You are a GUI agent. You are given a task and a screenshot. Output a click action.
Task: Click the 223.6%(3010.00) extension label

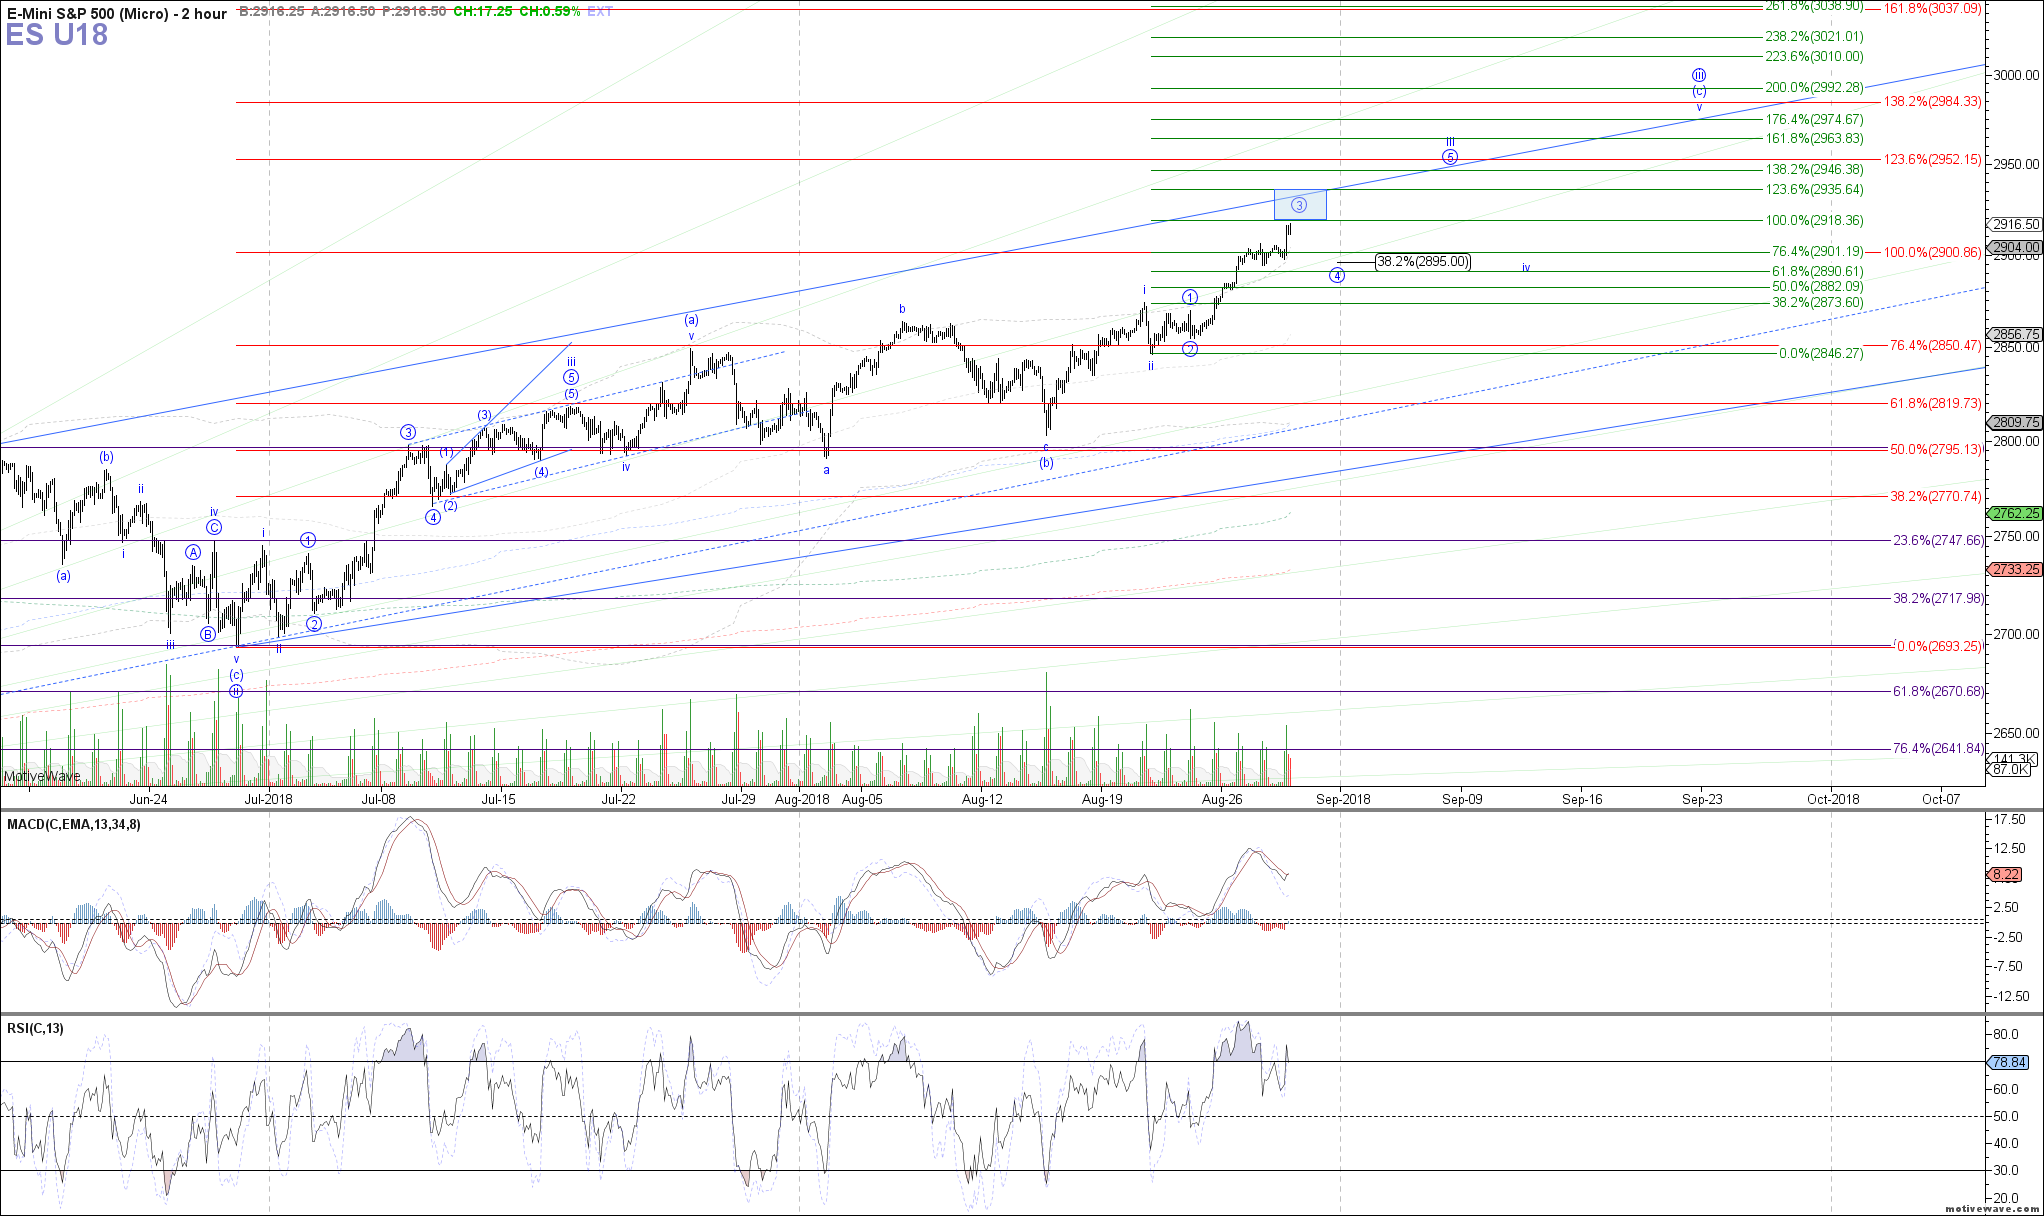tap(1814, 57)
